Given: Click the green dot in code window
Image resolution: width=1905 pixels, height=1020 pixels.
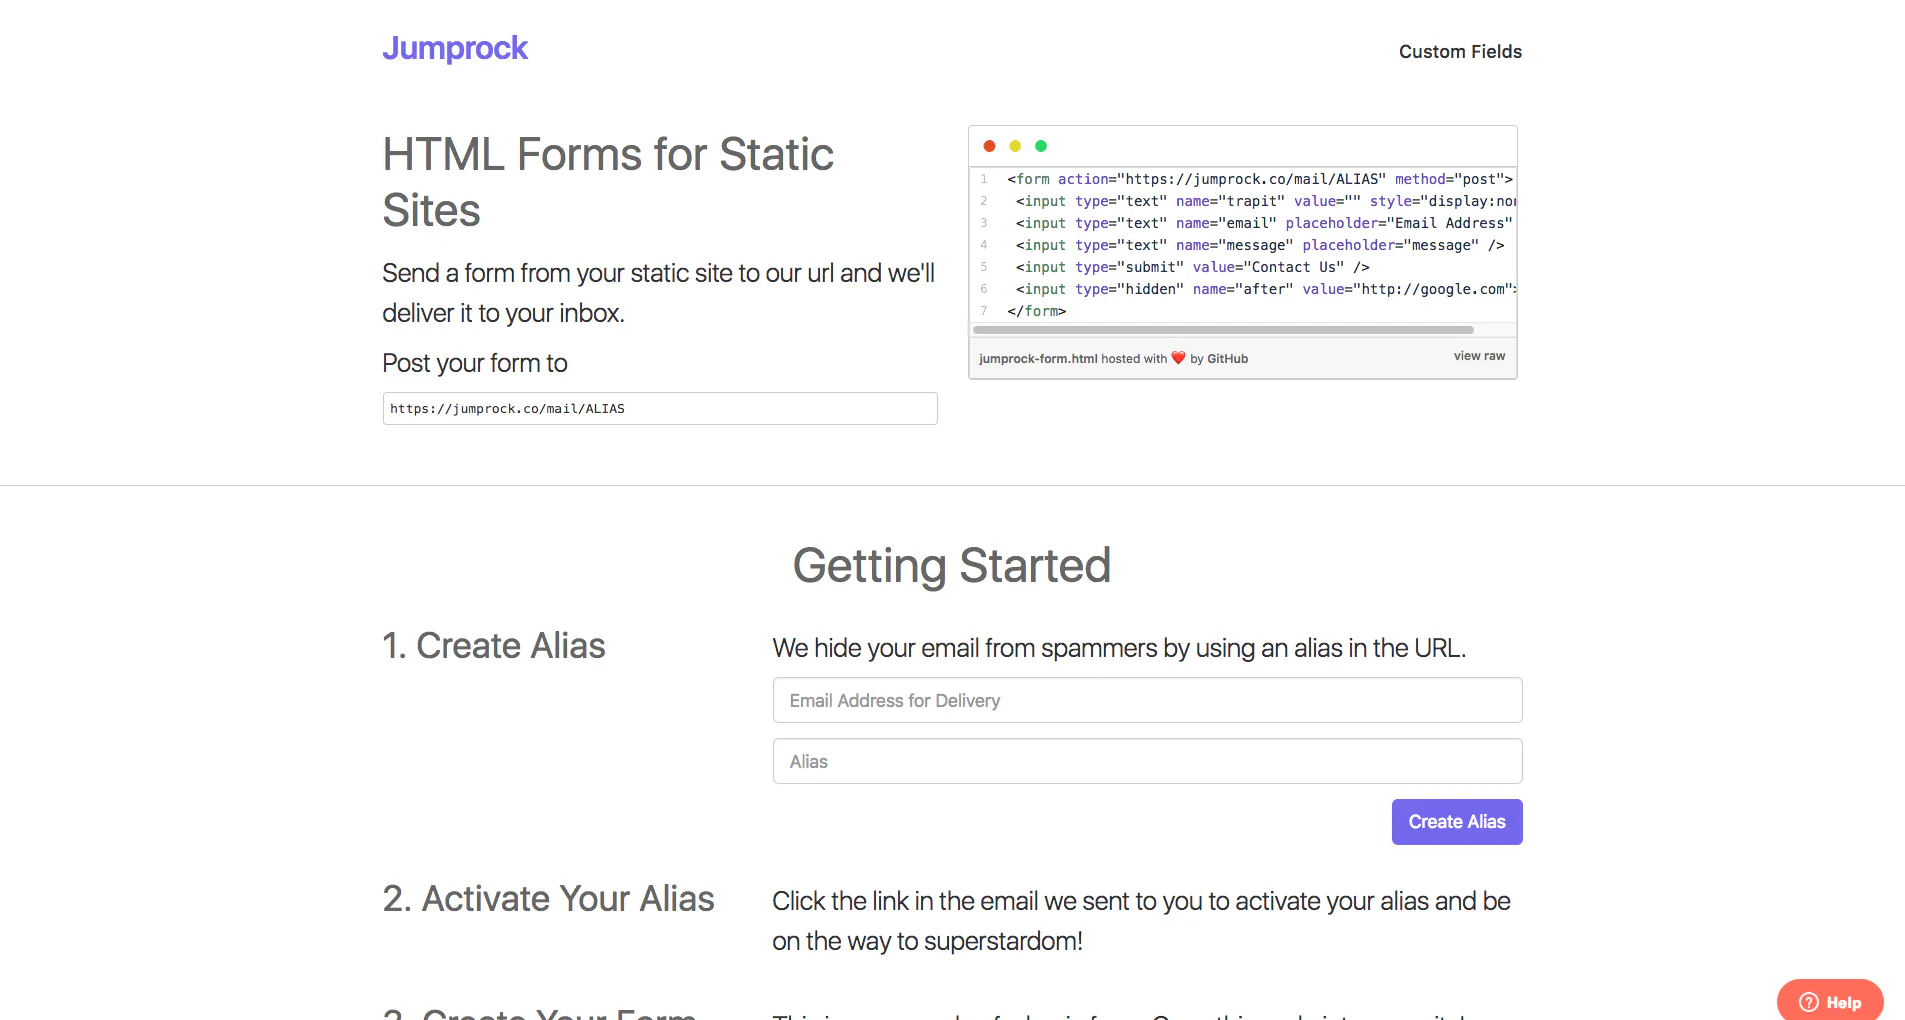Looking at the screenshot, I should (x=1041, y=146).
